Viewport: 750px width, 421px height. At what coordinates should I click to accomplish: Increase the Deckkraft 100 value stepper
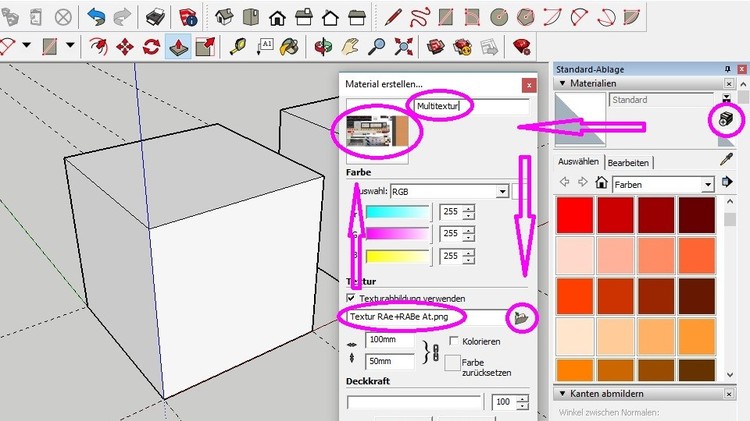pyautogui.click(x=523, y=398)
